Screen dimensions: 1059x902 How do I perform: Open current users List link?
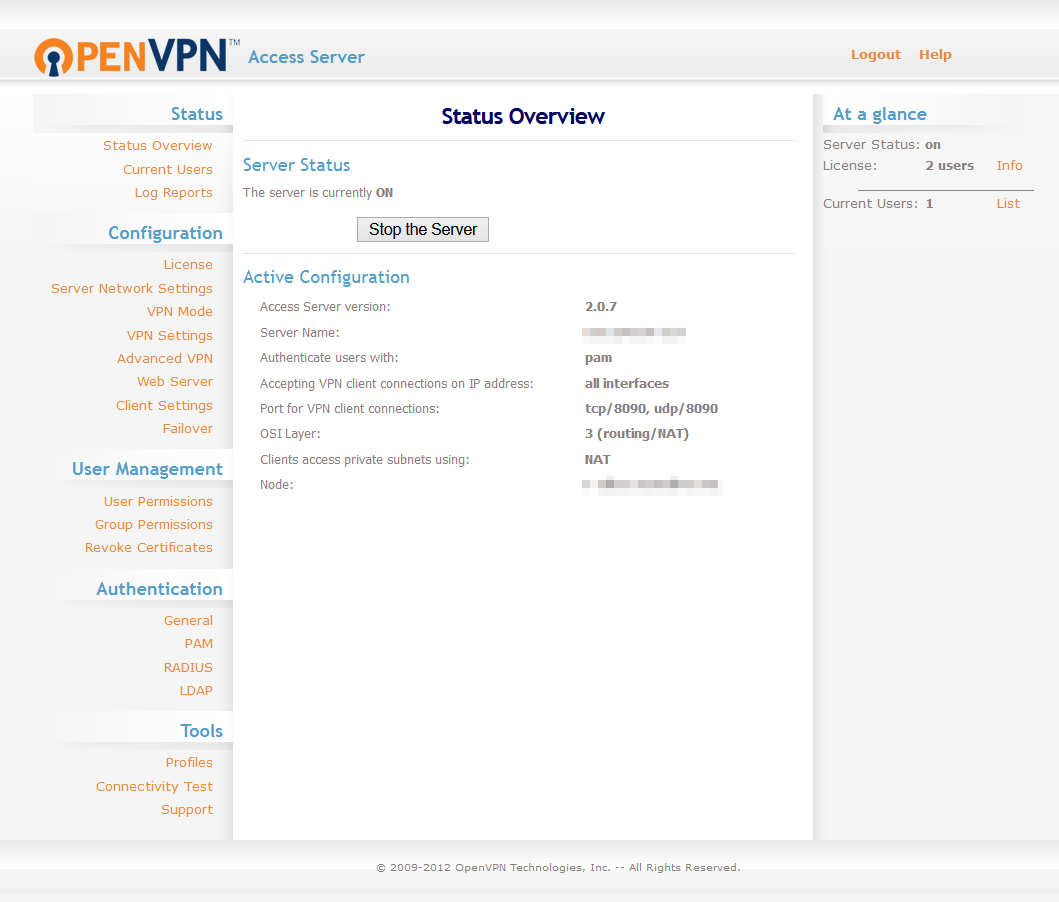tap(1008, 204)
